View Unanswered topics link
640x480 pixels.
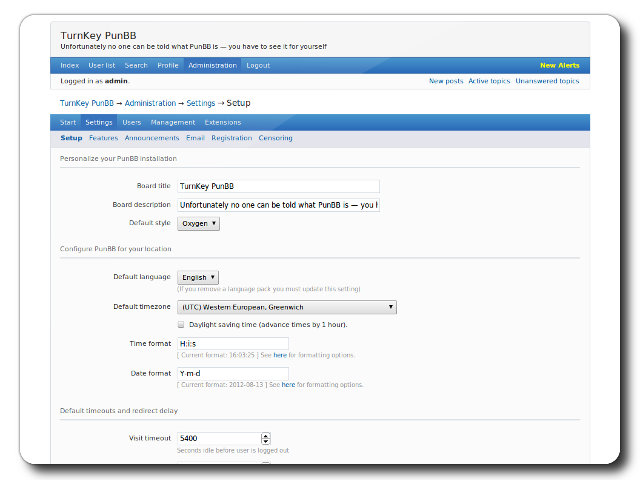click(547, 81)
